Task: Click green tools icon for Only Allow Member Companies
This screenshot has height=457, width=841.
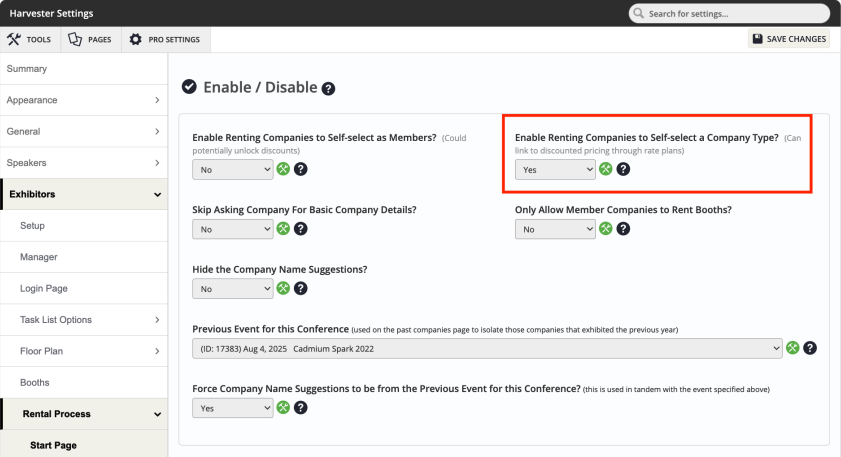Action: pos(606,228)
